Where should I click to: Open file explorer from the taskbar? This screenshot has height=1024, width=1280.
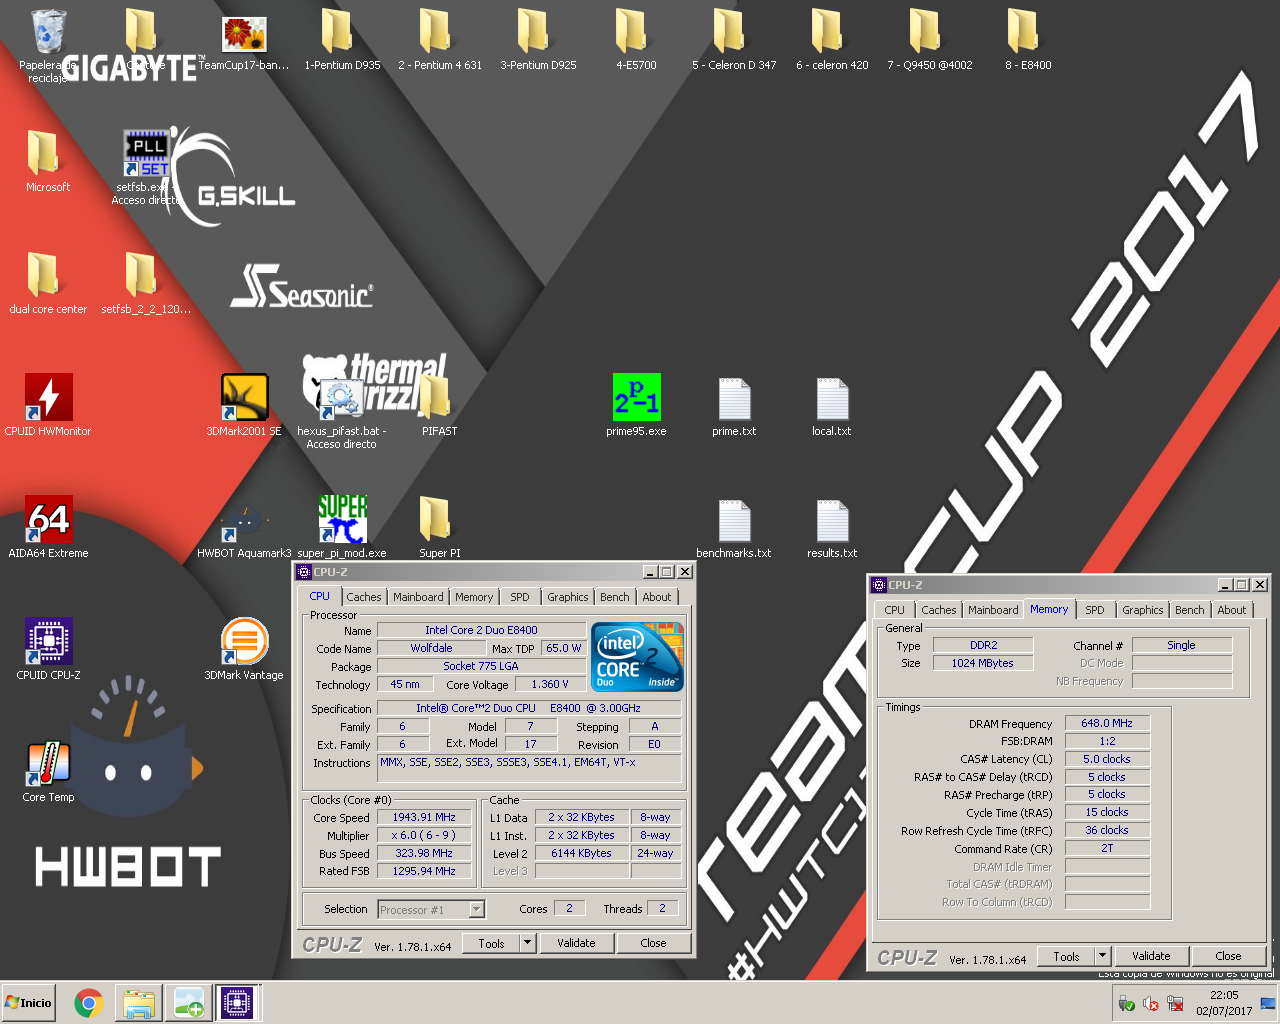(x=138, y=1003)
